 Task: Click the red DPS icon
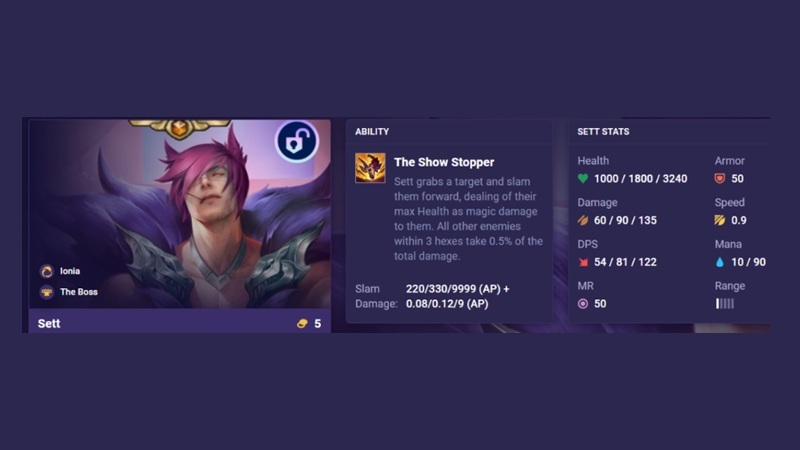click(583, 262)
